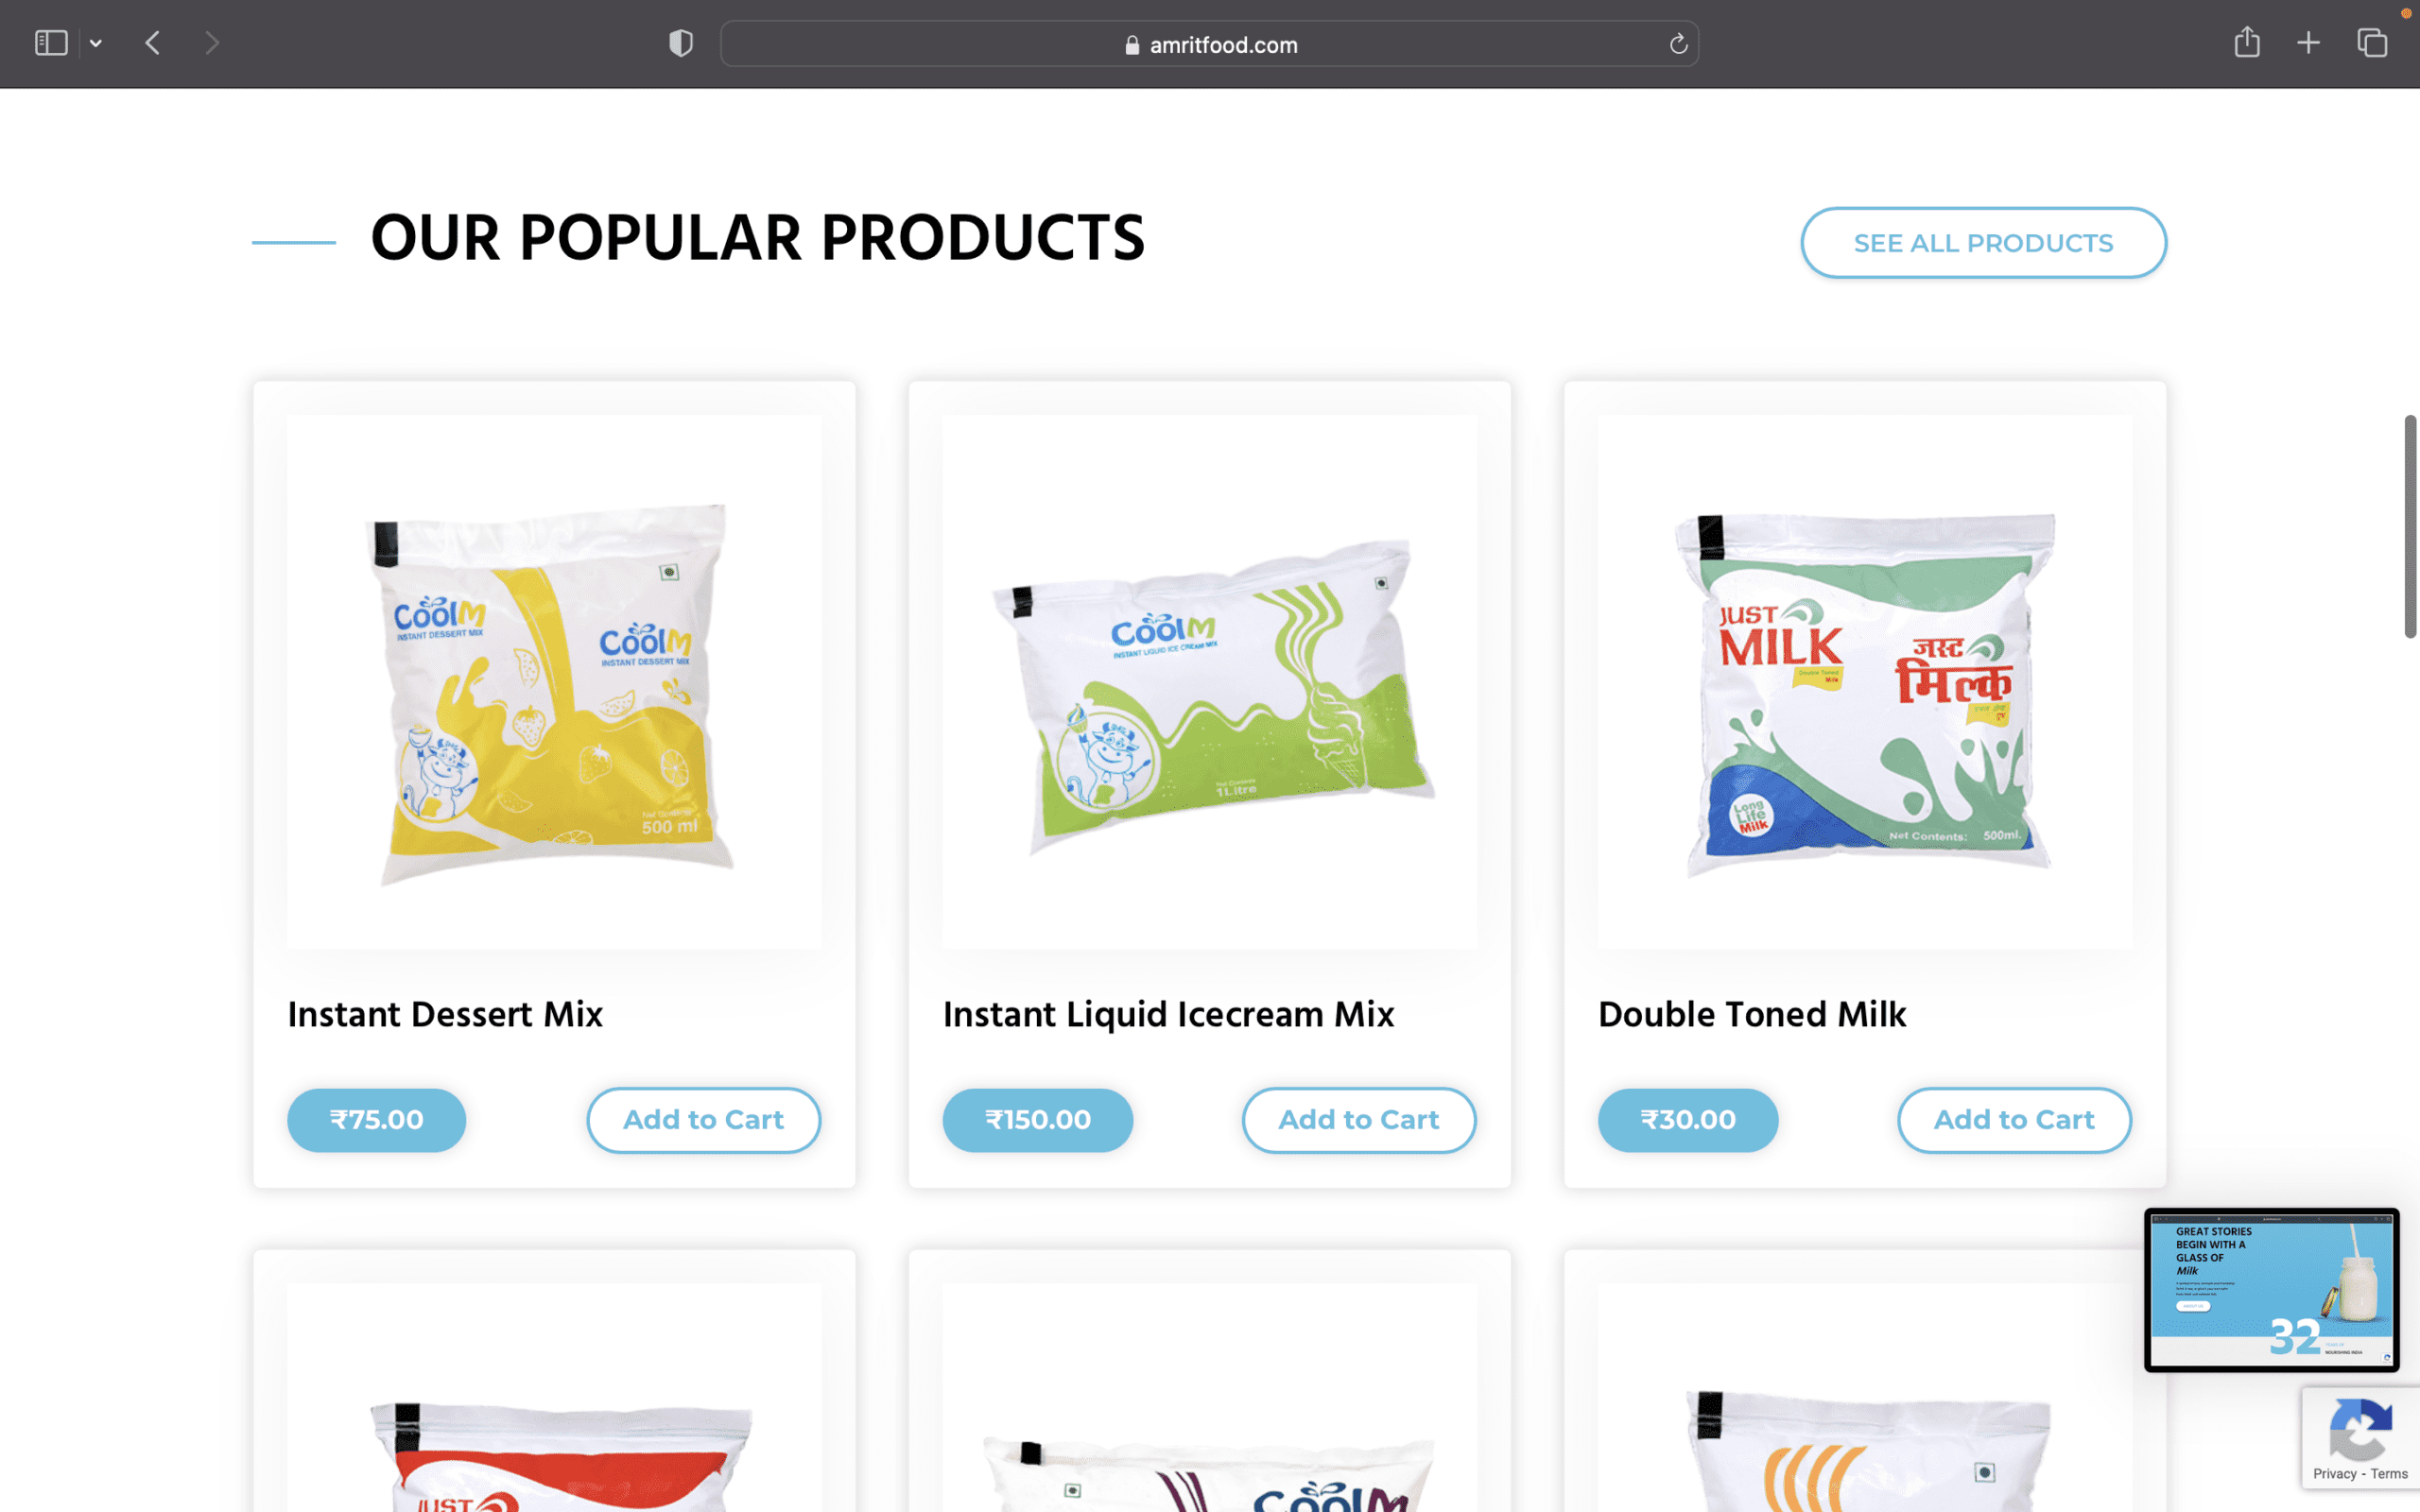Image resolution: width=2420 pixels, height=1512 pixels.
Task: Add Double Toned Milk to cart
Action: tap(2014, 1120)
